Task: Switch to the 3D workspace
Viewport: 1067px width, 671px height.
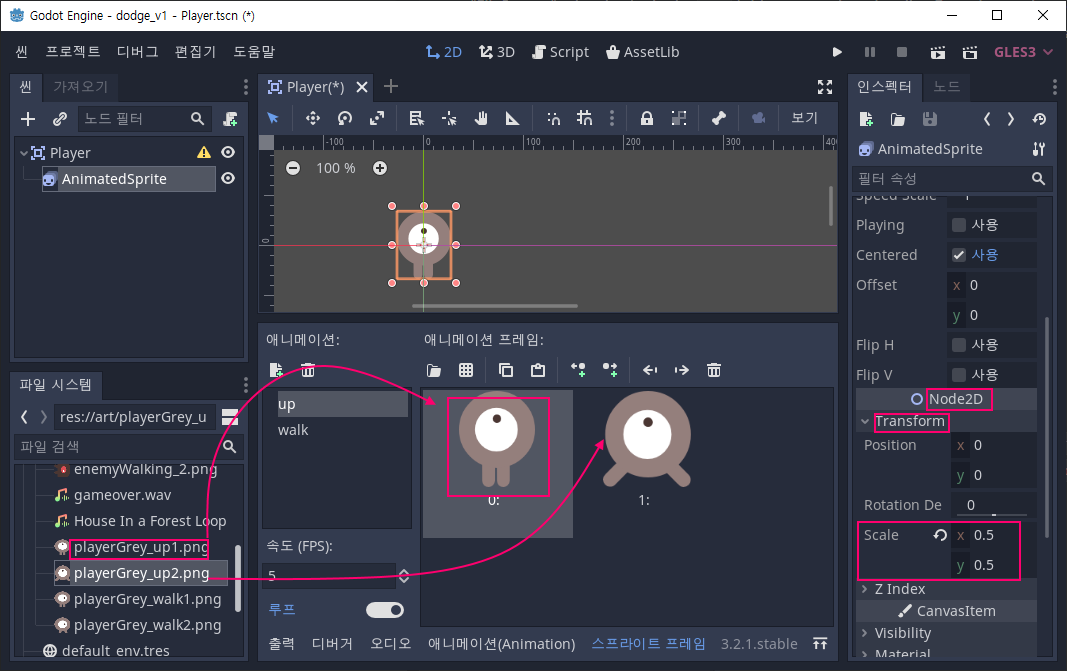Action: [497, 52]
